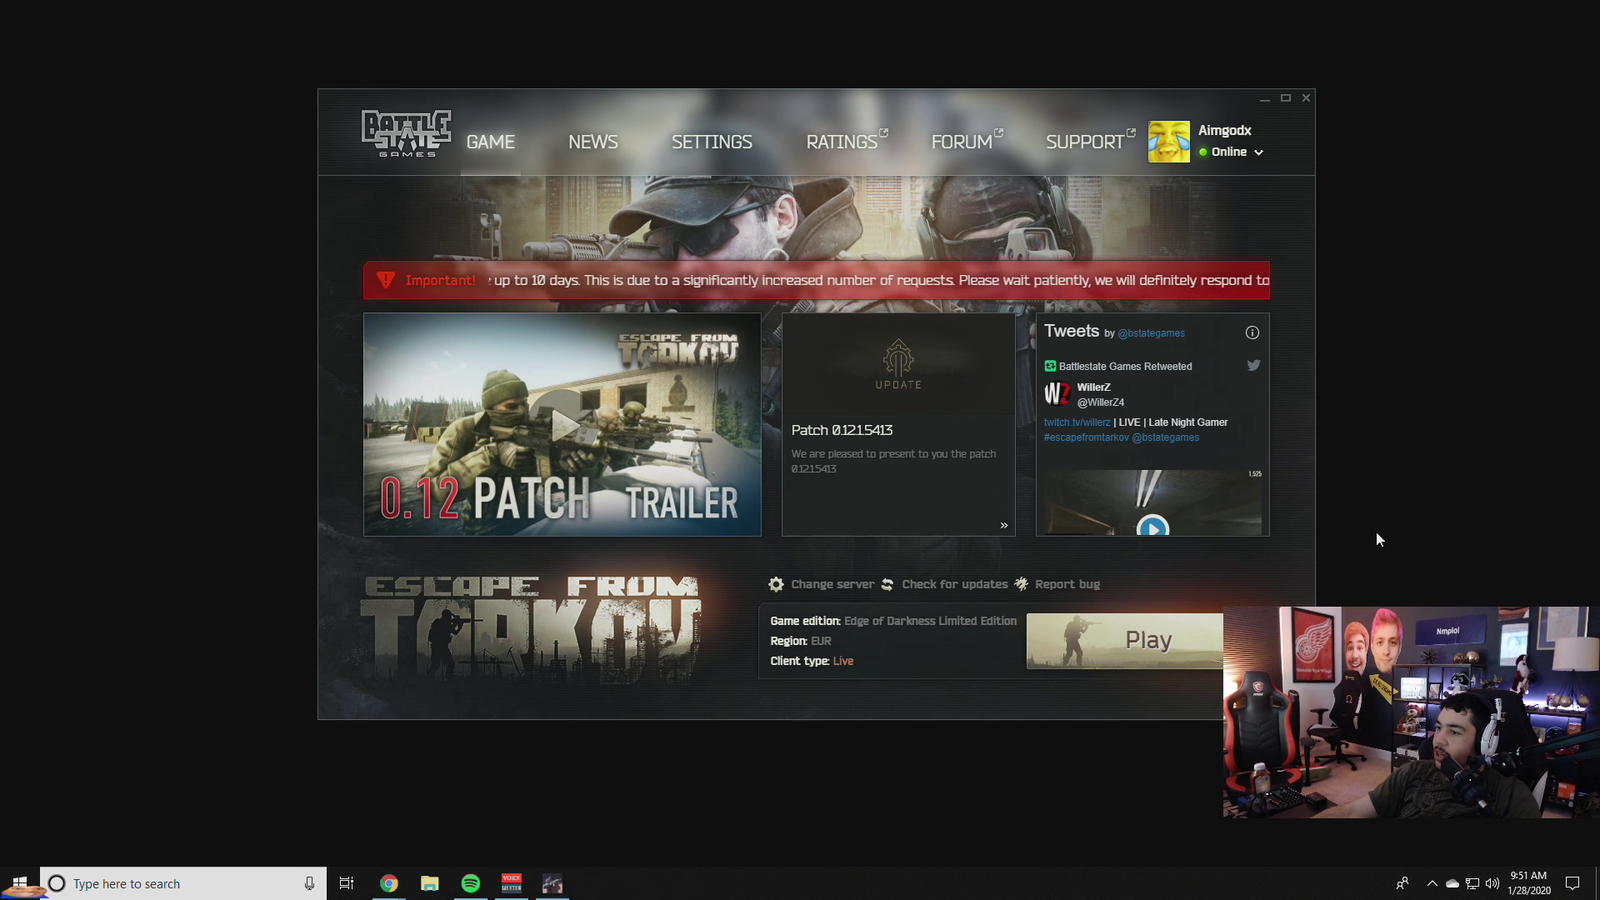The width and height of the screenshot is (1600, 900).
Task: Click the @WillerZ4 handle in the tweet
Action: point(1100,402)
